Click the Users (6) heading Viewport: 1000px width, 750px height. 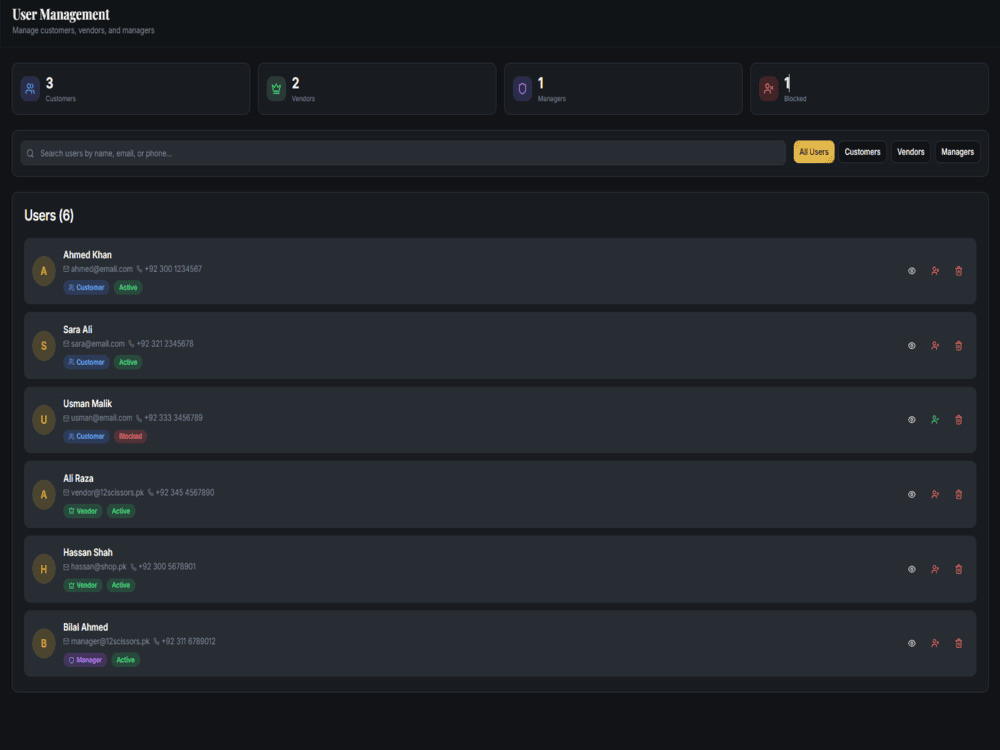[x=49, y=216]
